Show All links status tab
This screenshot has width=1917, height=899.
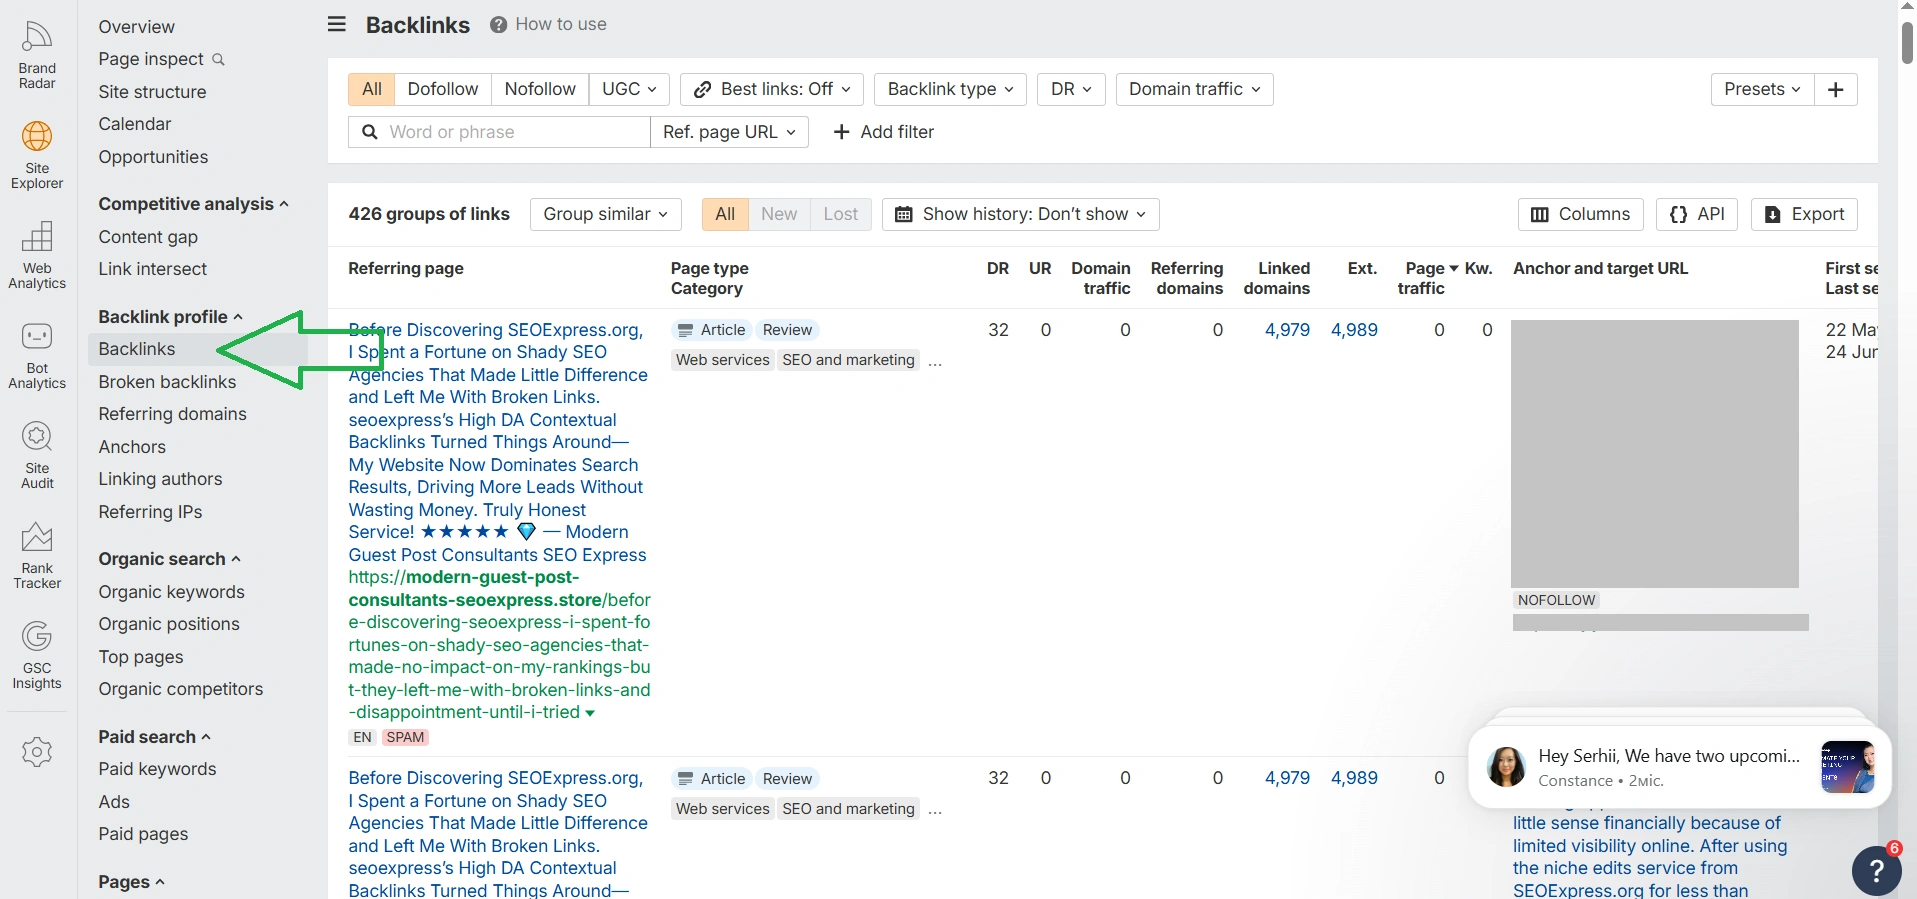click(x=725, y=214)
